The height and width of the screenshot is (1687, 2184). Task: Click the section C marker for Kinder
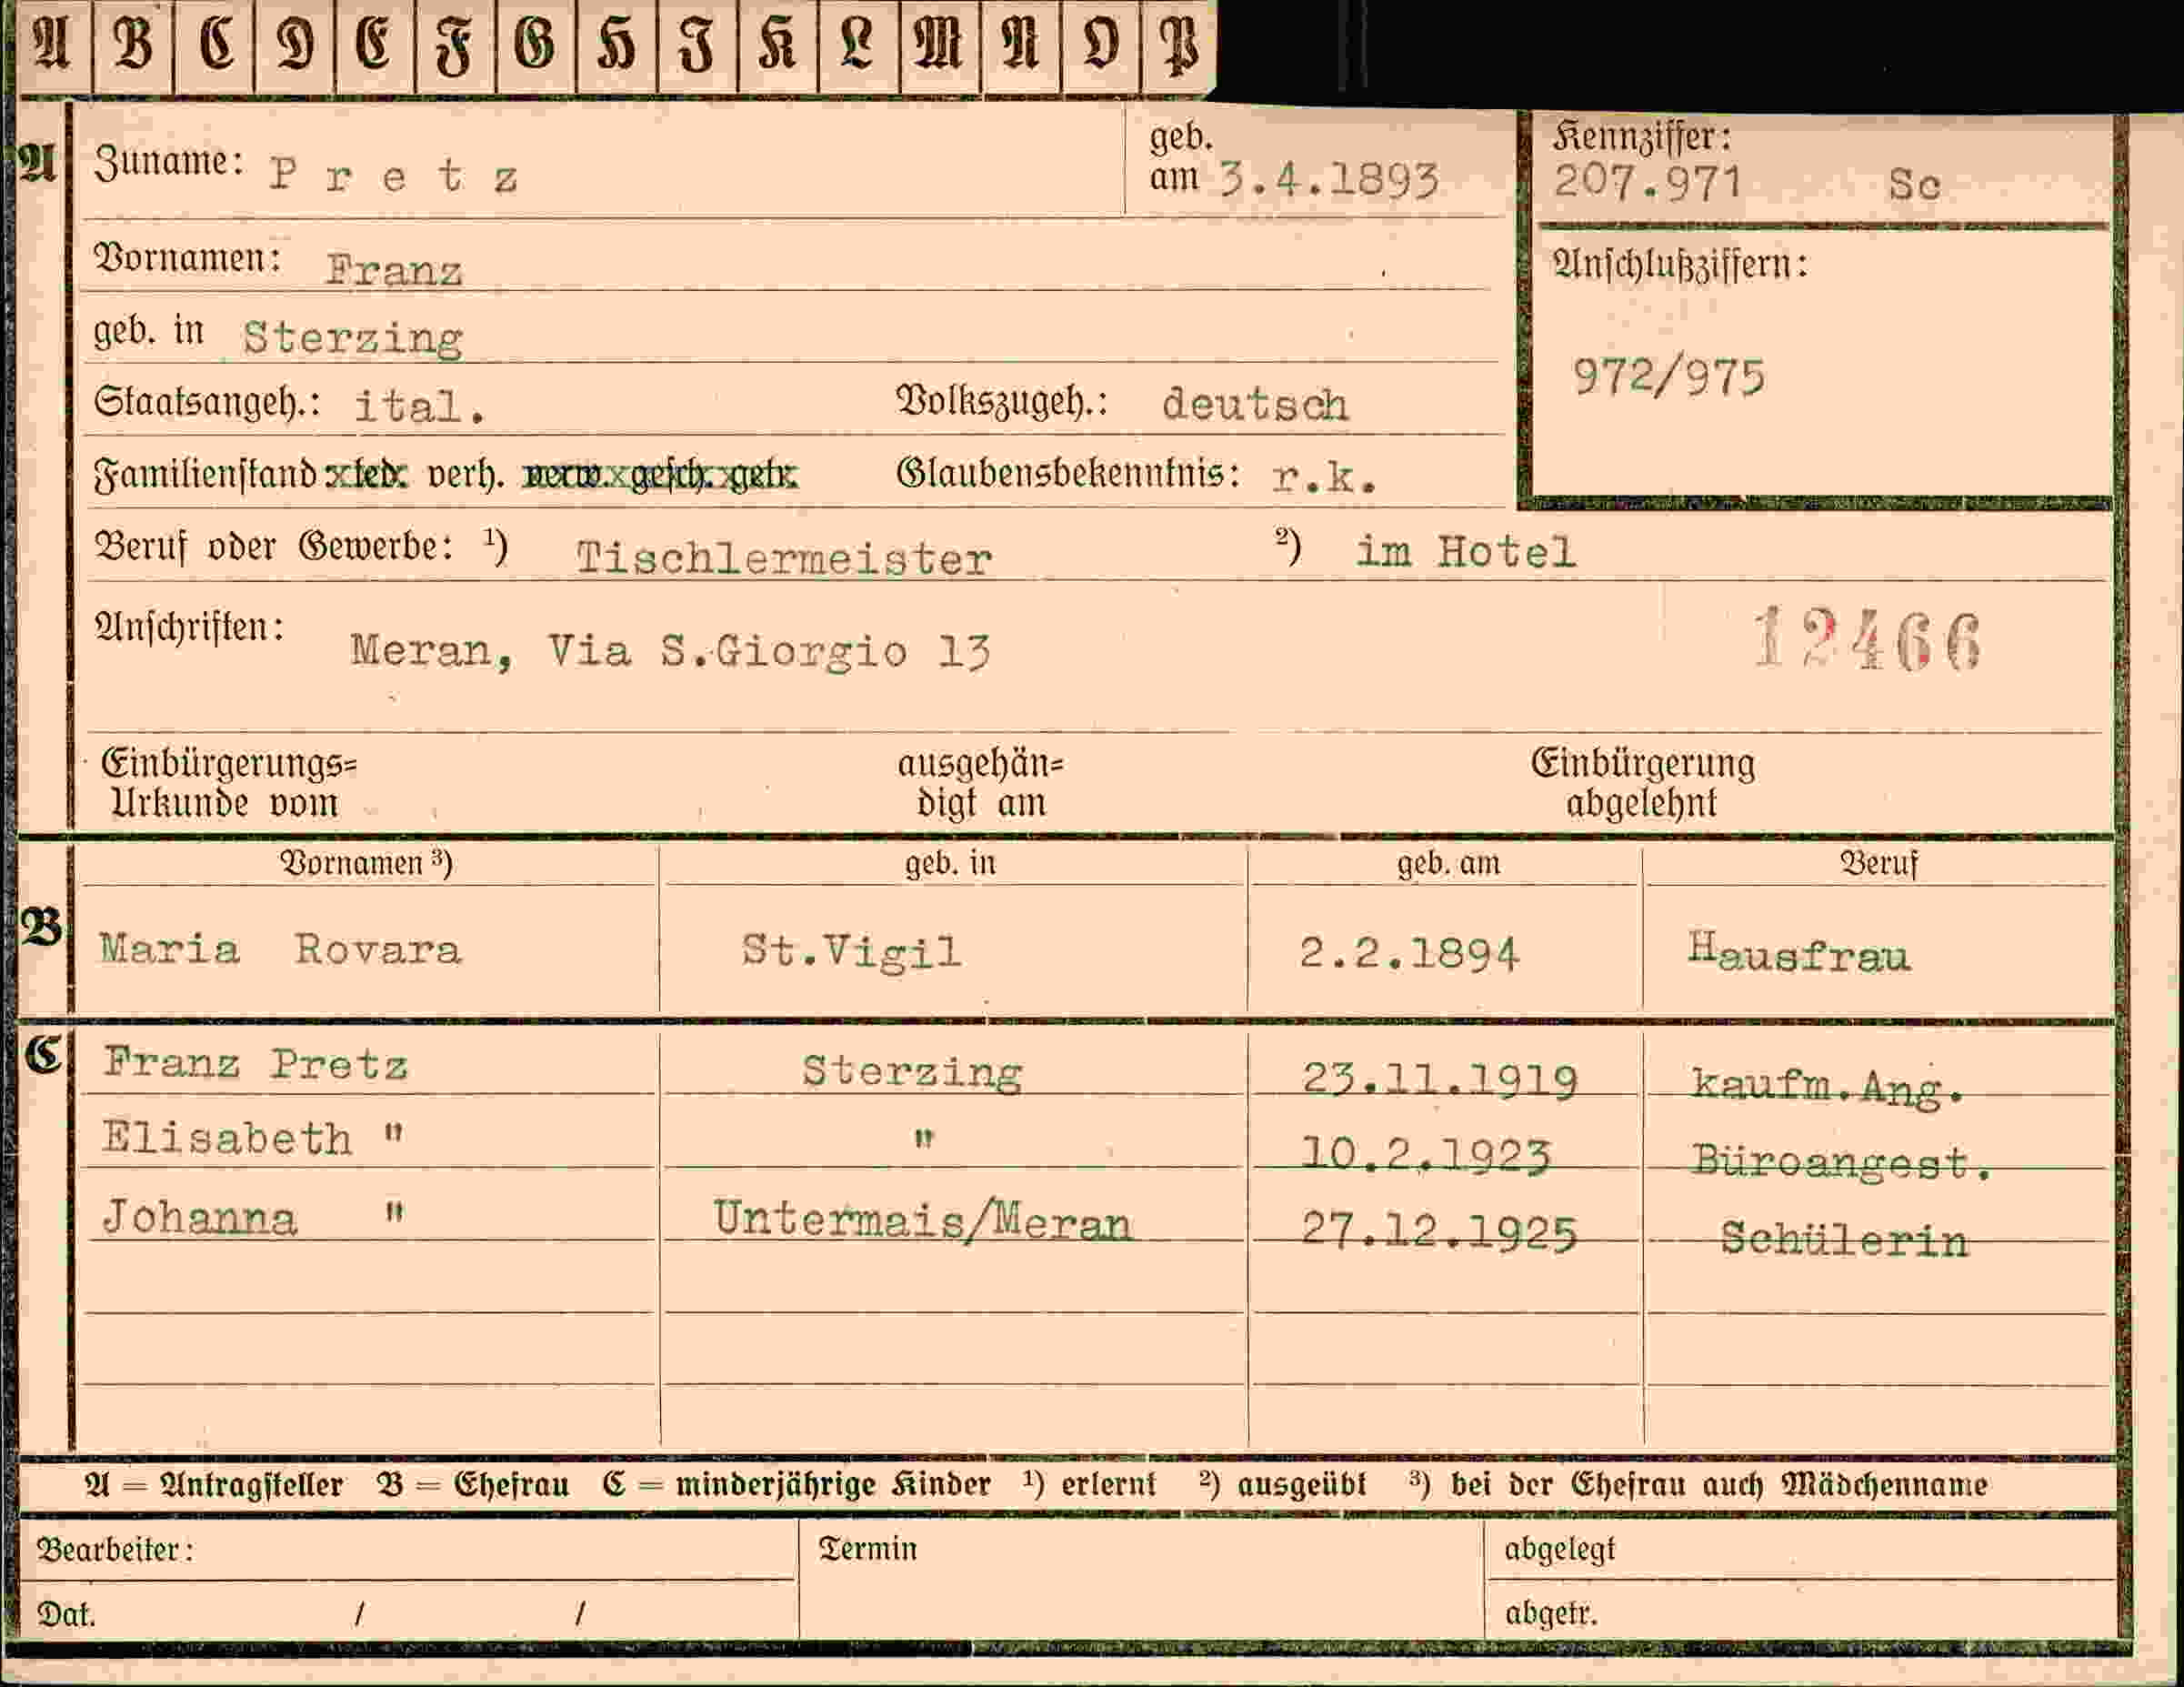tap(42, 1054)
